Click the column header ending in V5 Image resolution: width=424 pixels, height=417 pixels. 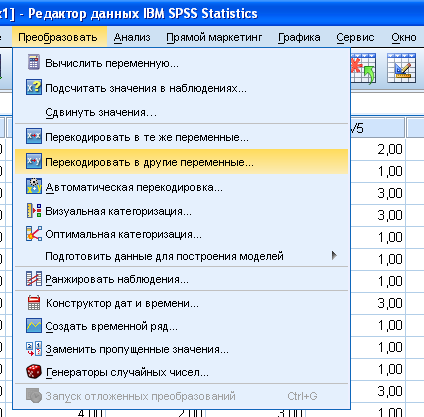point(377,128)
